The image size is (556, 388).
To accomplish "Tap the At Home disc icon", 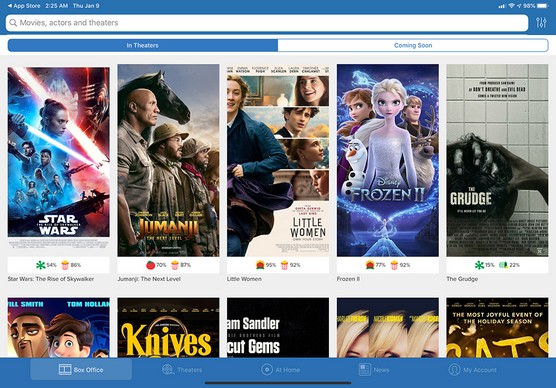I will click(267, 370).
